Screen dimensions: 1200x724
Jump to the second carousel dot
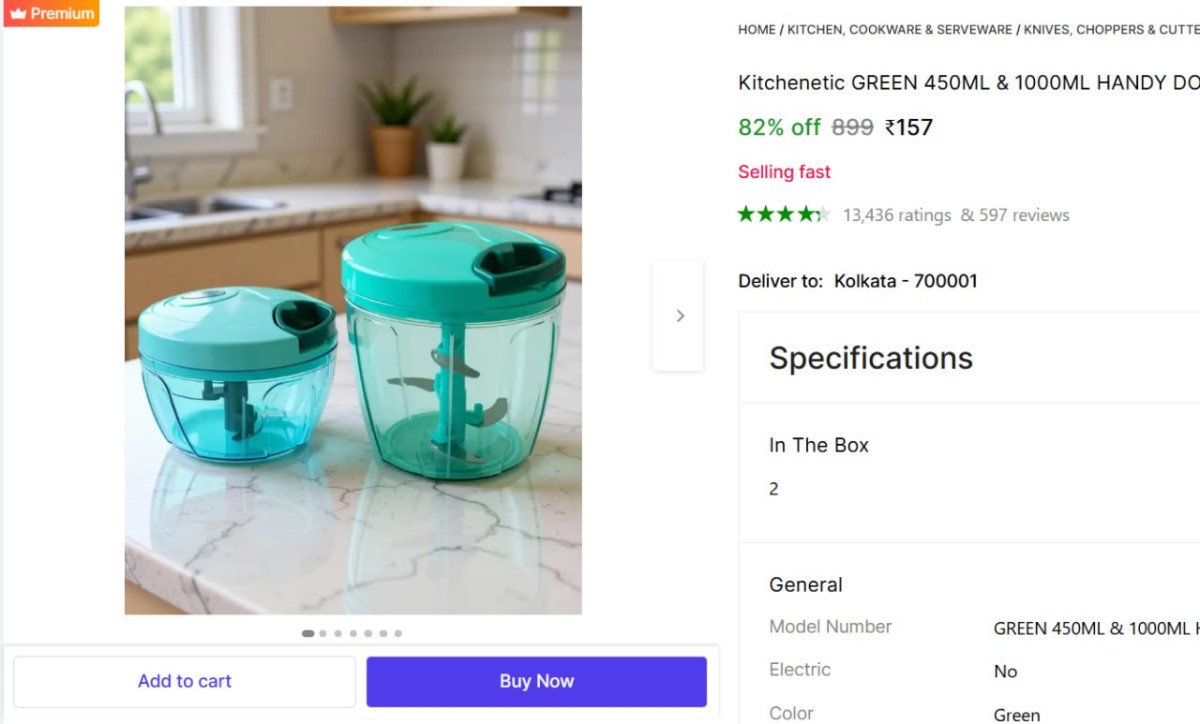click(x=323, y=633)
